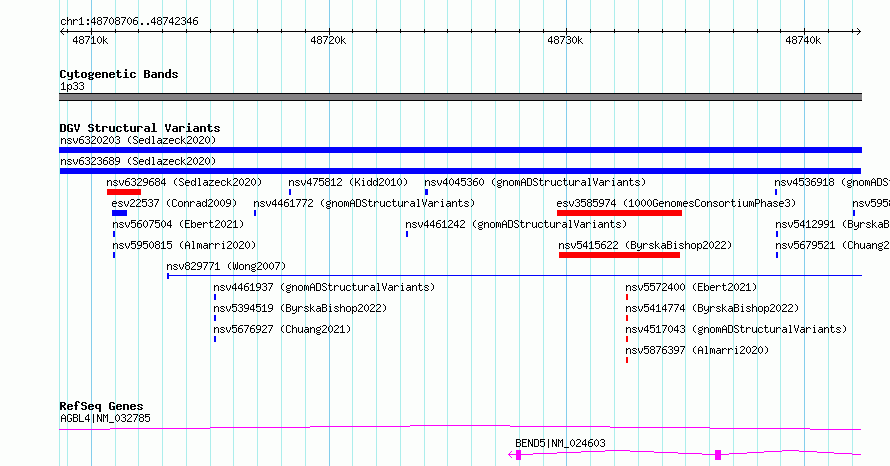Image resolution: width=890 pixels, height=466 pixels.
Task: Click the ruler's left arrow end
Action: [64, 32]
